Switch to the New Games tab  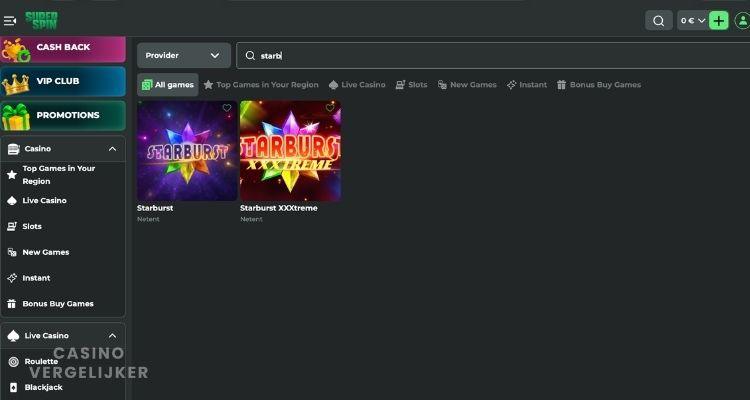[467, 85]
